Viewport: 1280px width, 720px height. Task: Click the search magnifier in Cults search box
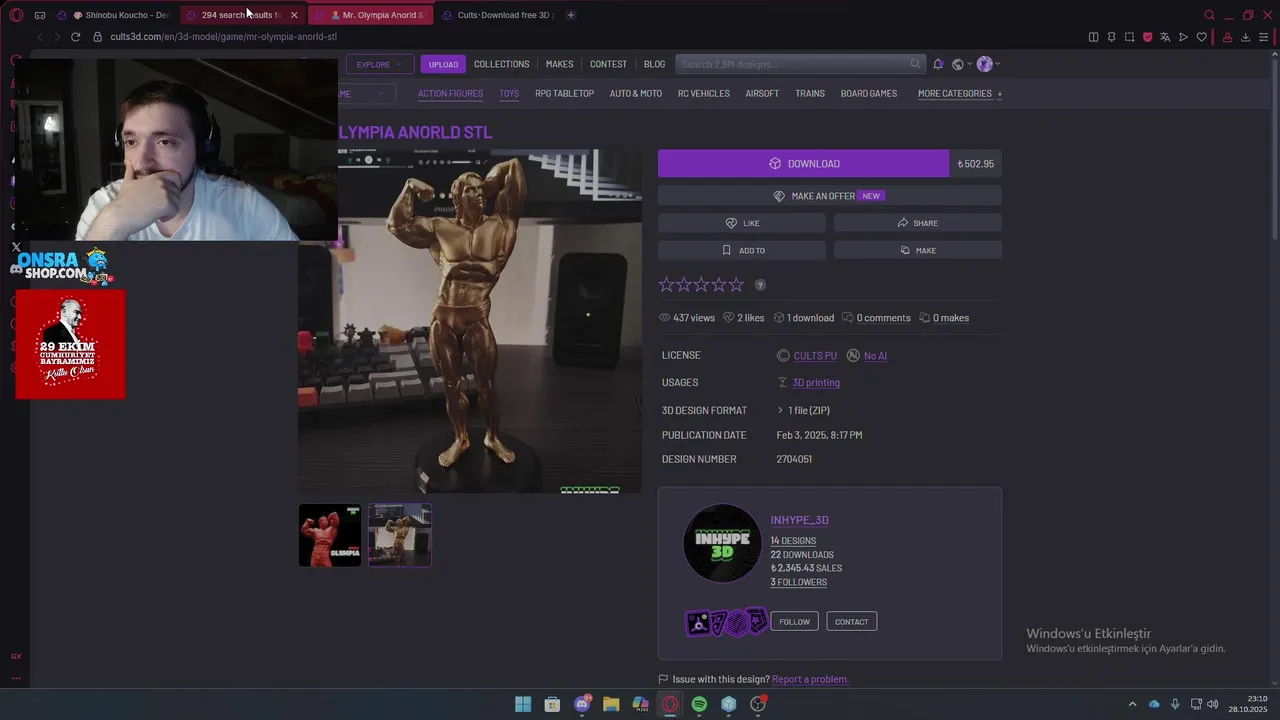(x=915, y=64)
